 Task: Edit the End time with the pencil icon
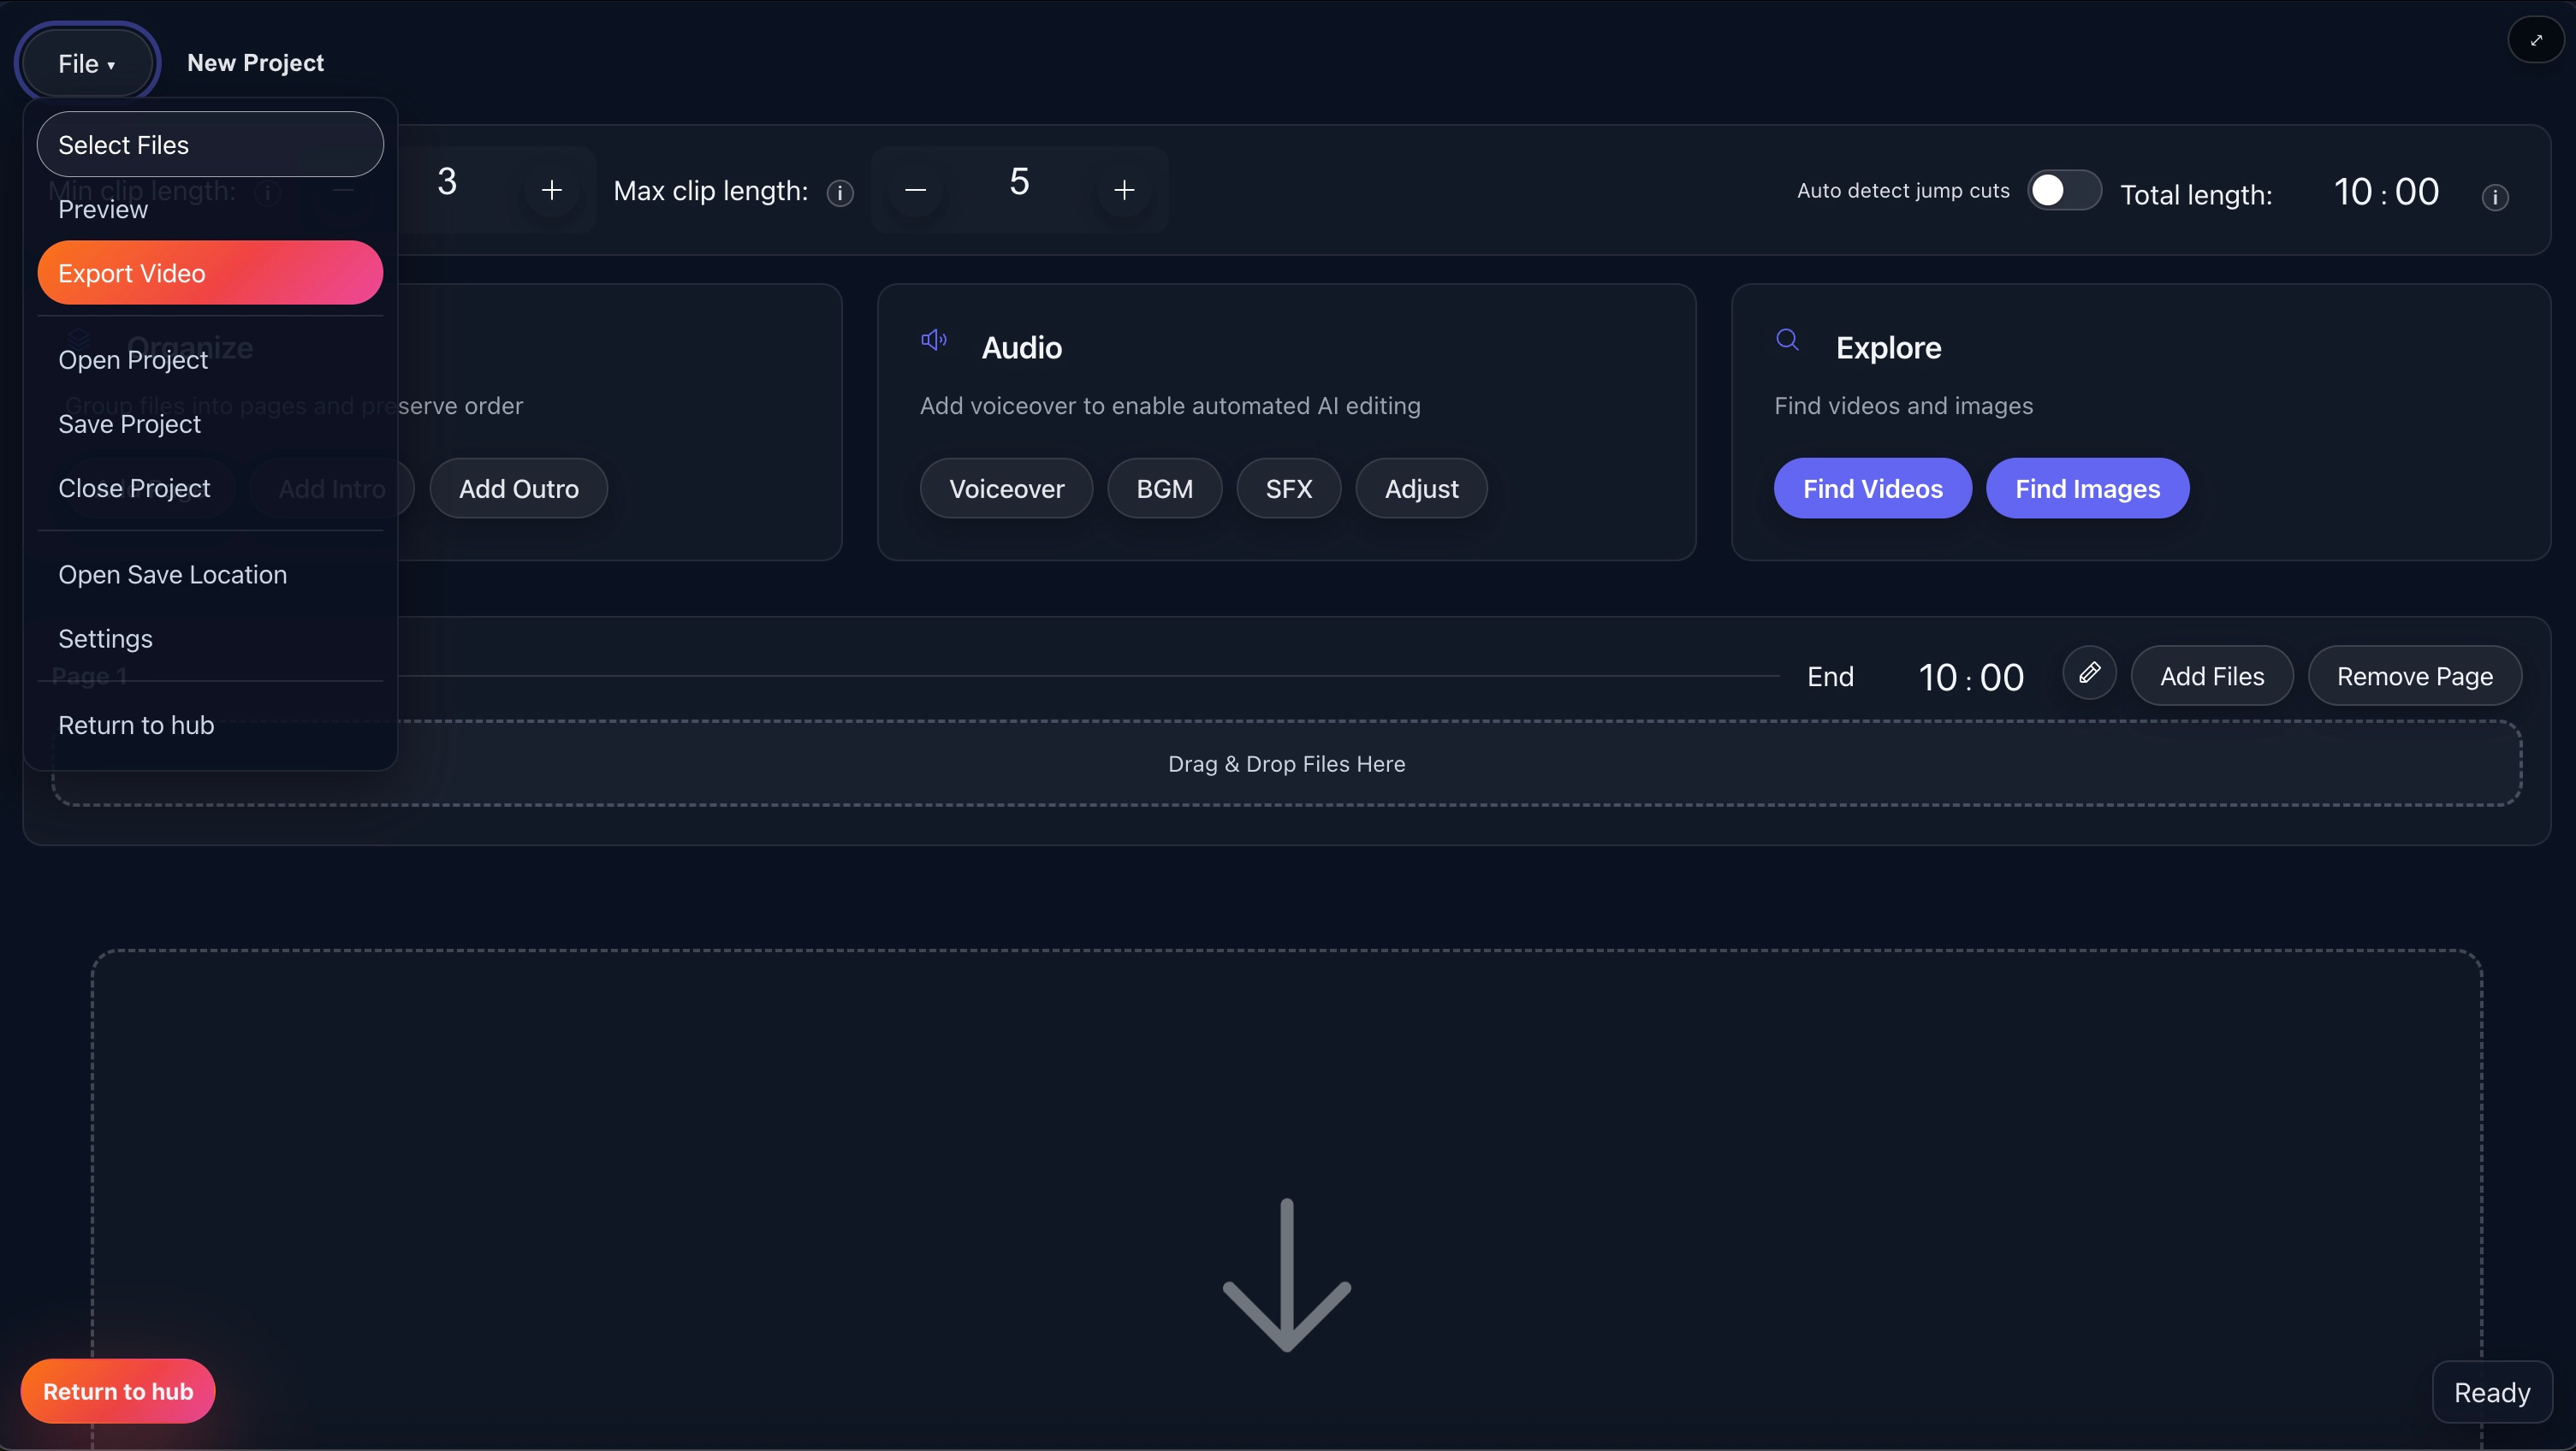(x=2090, y=673)
